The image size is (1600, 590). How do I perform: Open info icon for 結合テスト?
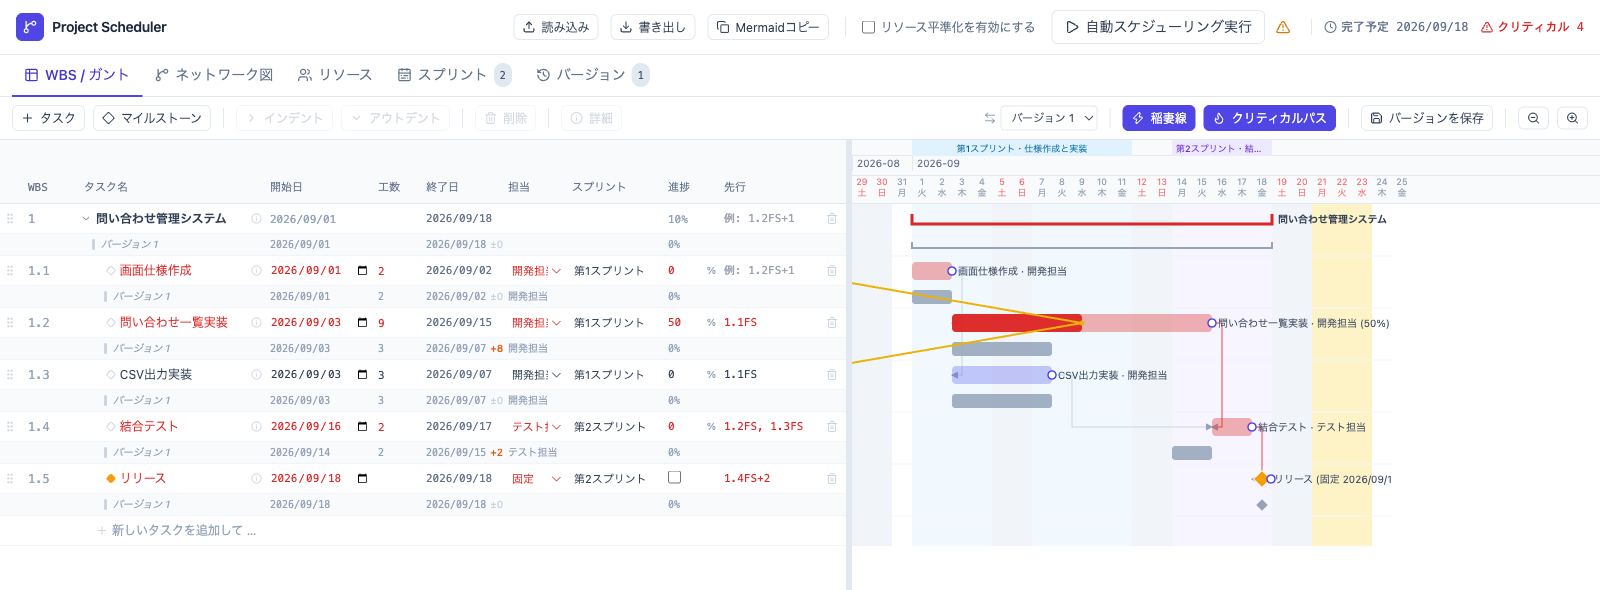[256, 426]
